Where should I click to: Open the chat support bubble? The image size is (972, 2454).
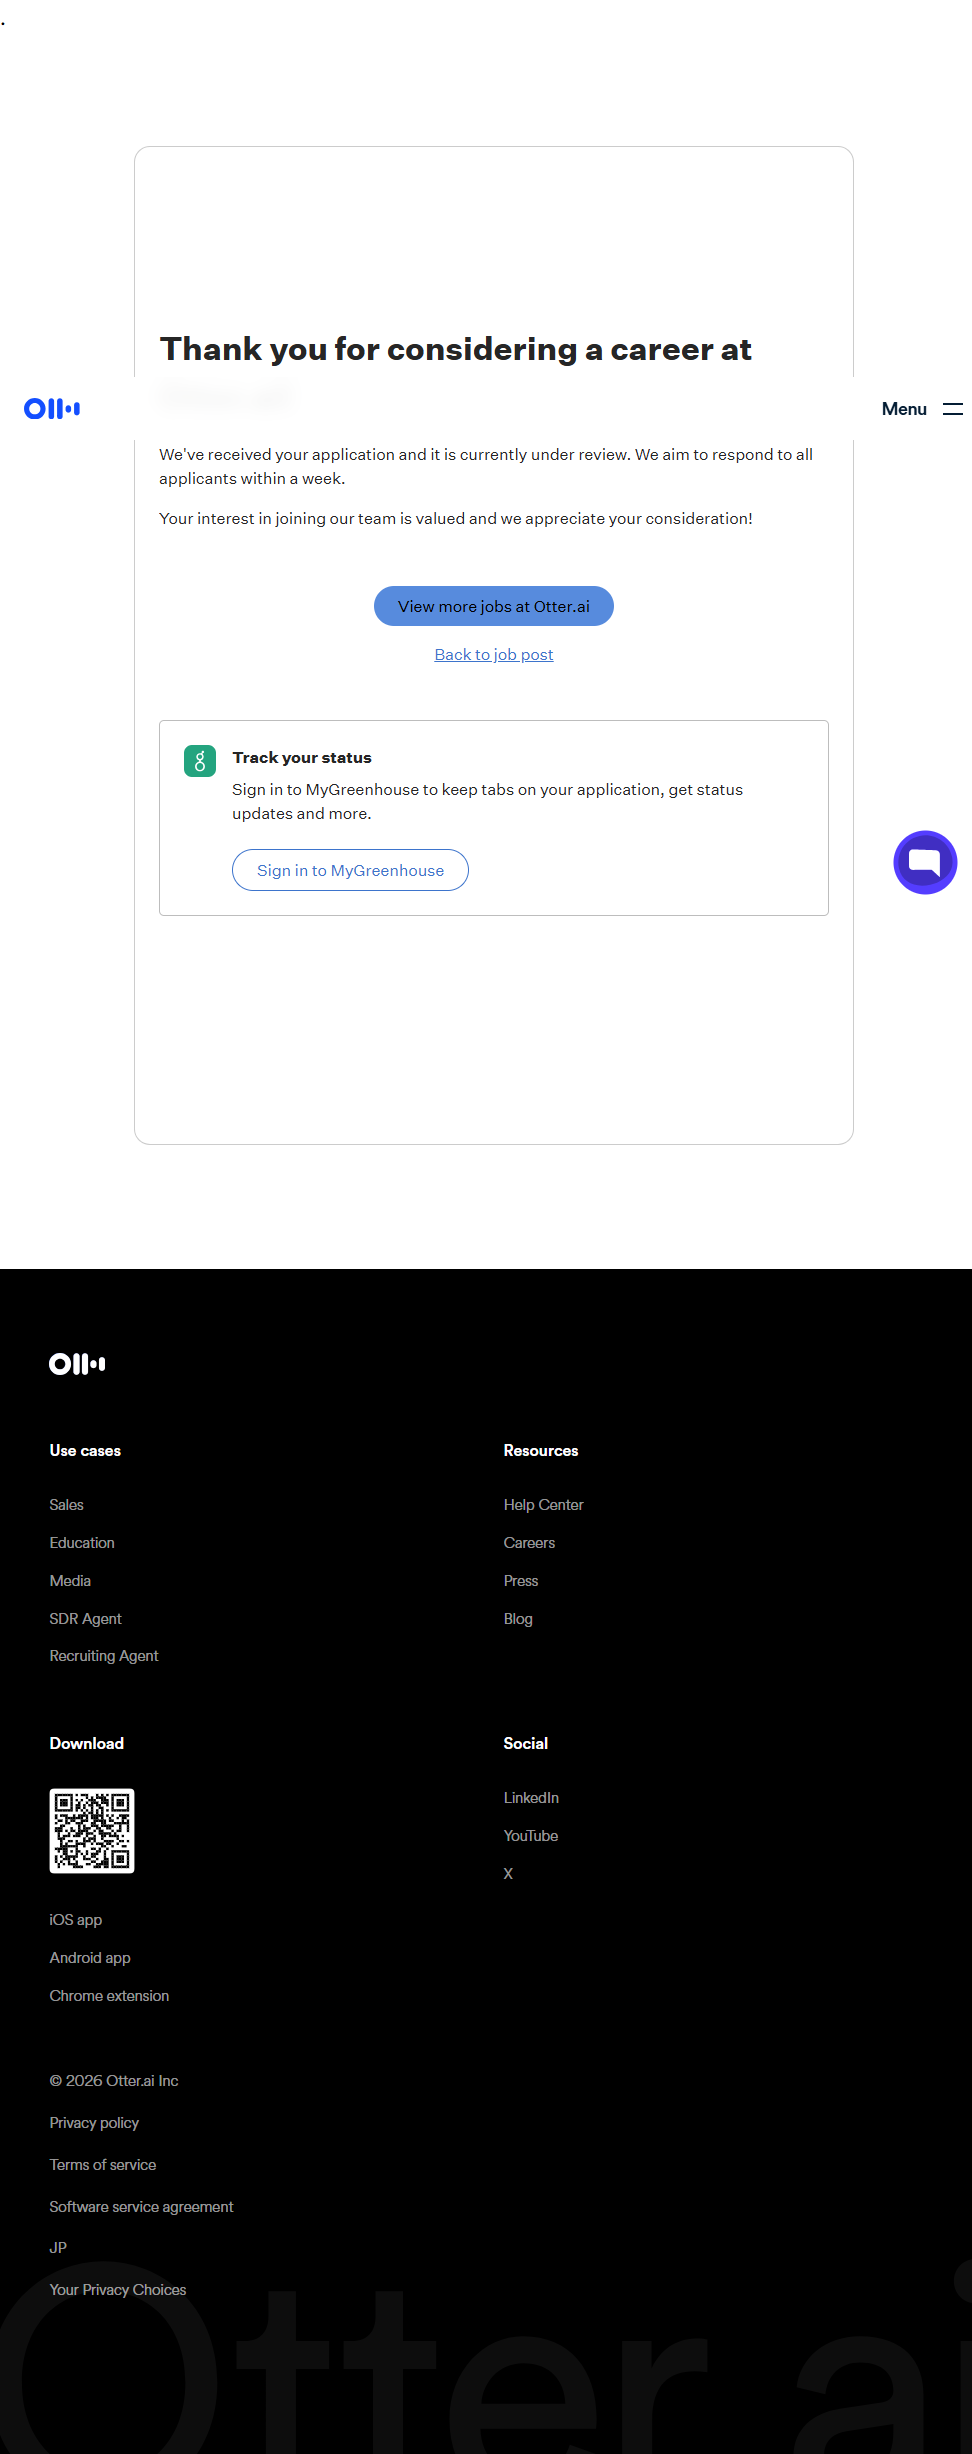pyautogui.click(x=924, y=862)
